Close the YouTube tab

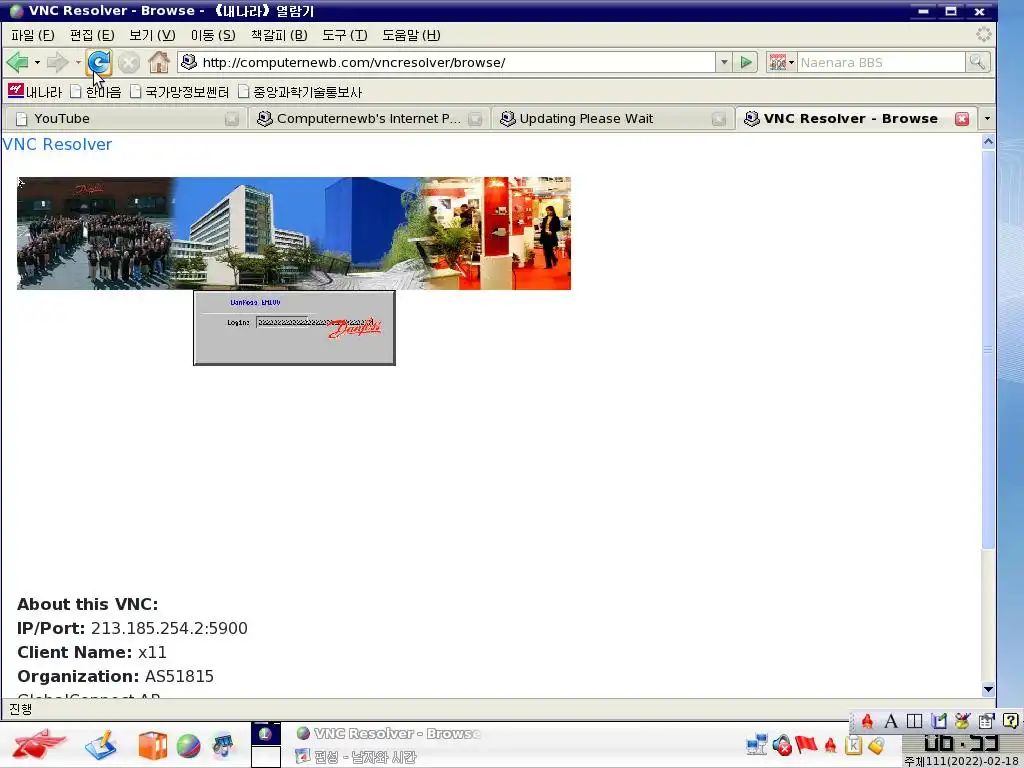point(231,119)
